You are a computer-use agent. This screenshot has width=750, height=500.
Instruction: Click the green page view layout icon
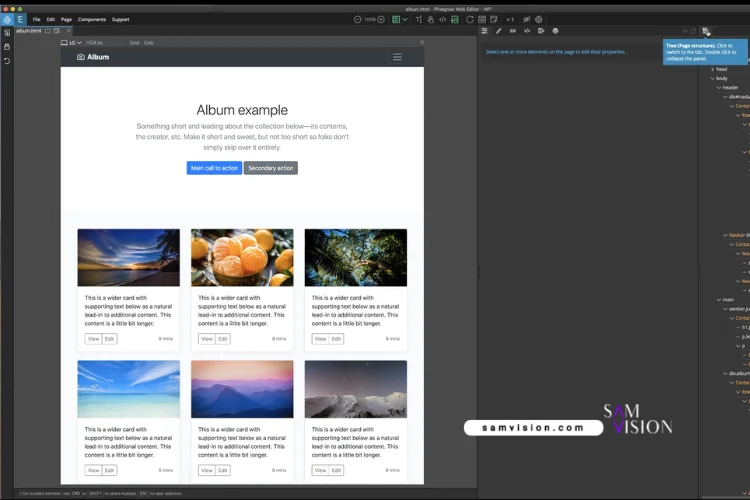pos(396,20)
